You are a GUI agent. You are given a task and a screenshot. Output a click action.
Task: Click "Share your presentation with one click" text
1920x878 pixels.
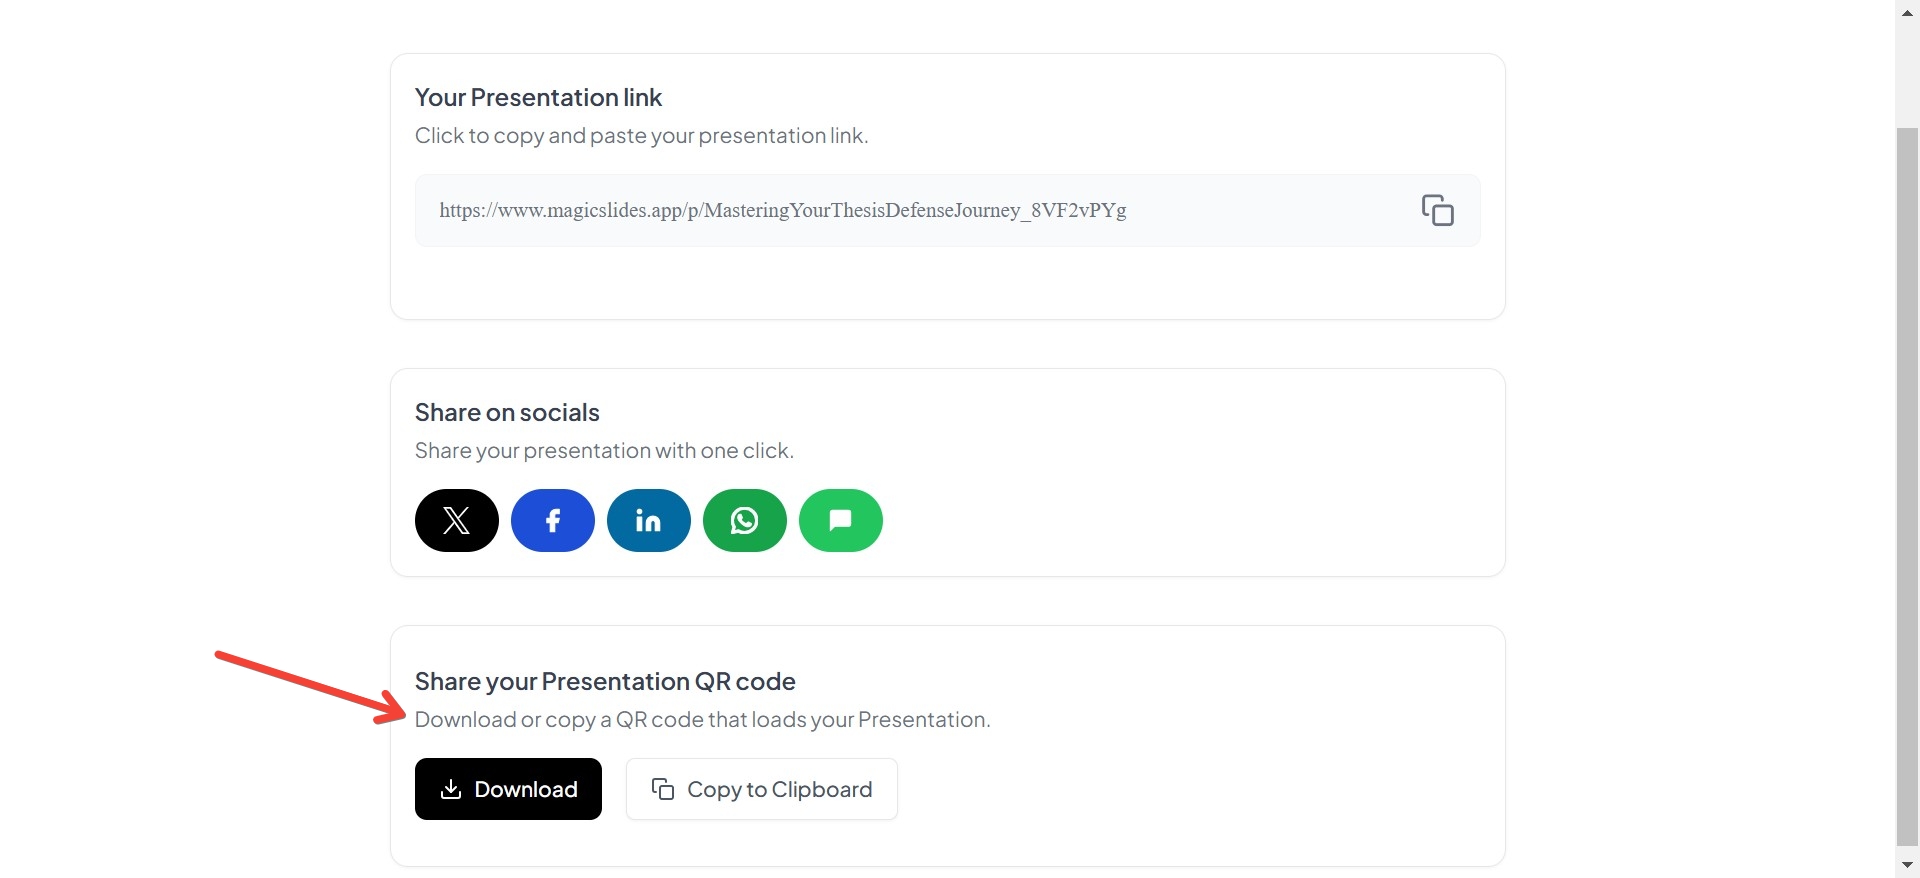604,450
